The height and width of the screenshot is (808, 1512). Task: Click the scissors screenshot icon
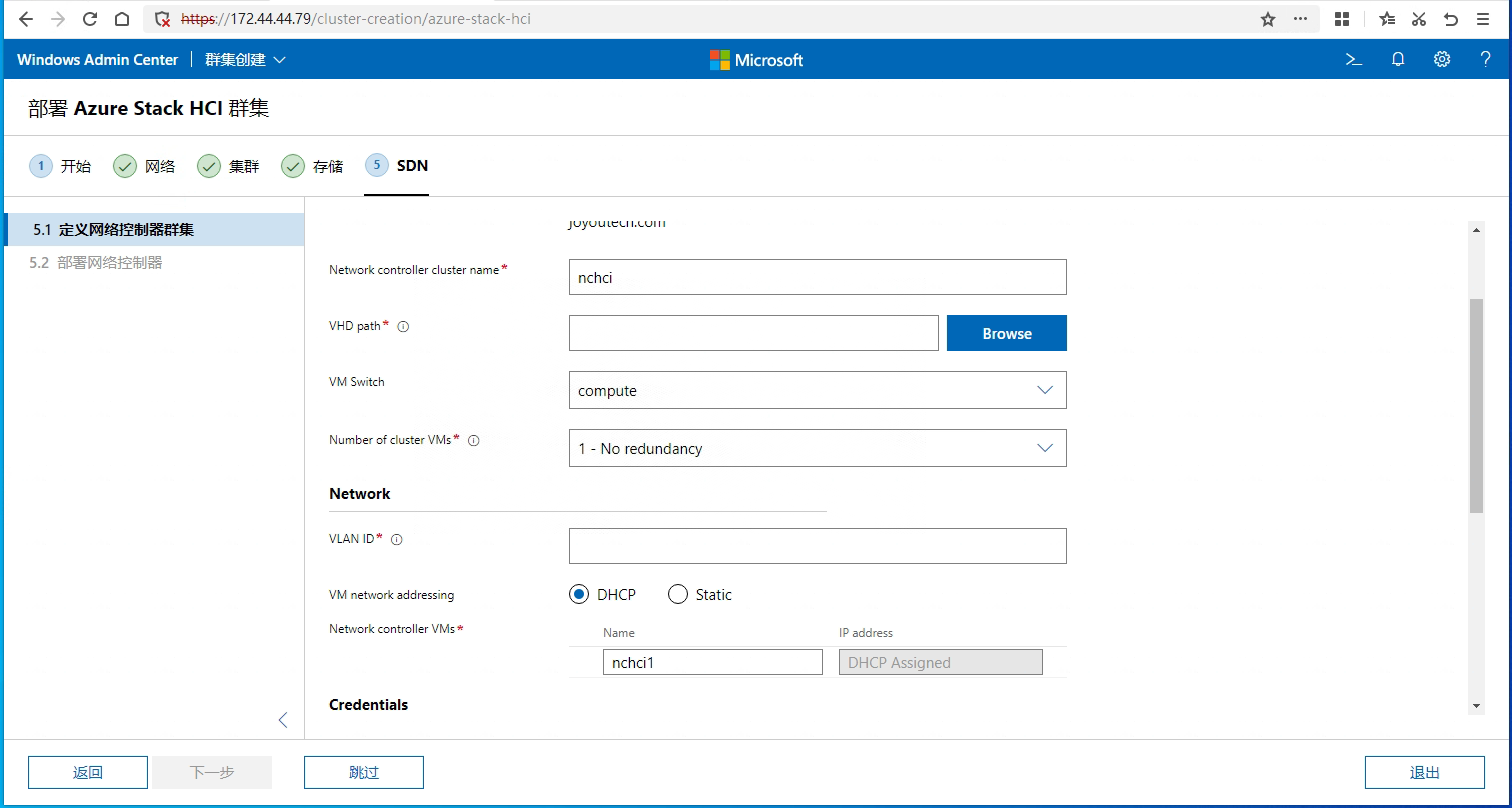[x=1418, y=19]
